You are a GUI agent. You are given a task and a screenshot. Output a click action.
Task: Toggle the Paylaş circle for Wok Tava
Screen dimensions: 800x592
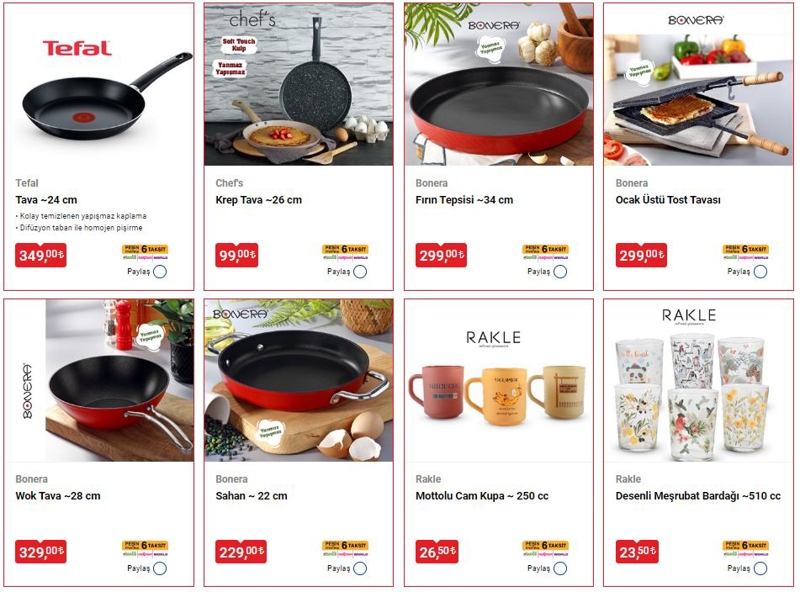coord(160,568)
